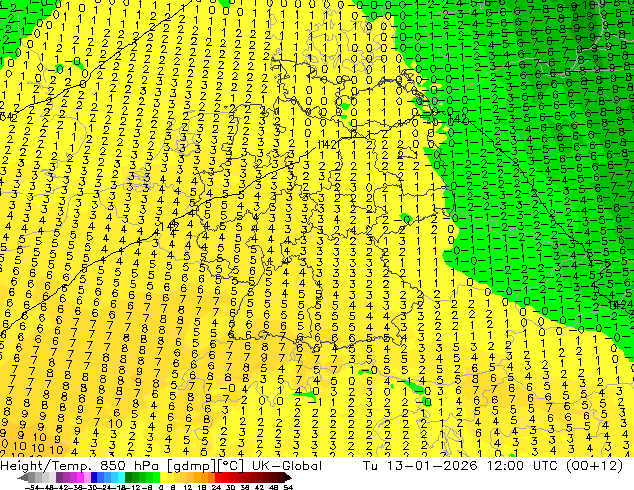Screen dimensions: 634x490
Task: Click the "-54" label on the legend scale
Action: pos(32,487)
